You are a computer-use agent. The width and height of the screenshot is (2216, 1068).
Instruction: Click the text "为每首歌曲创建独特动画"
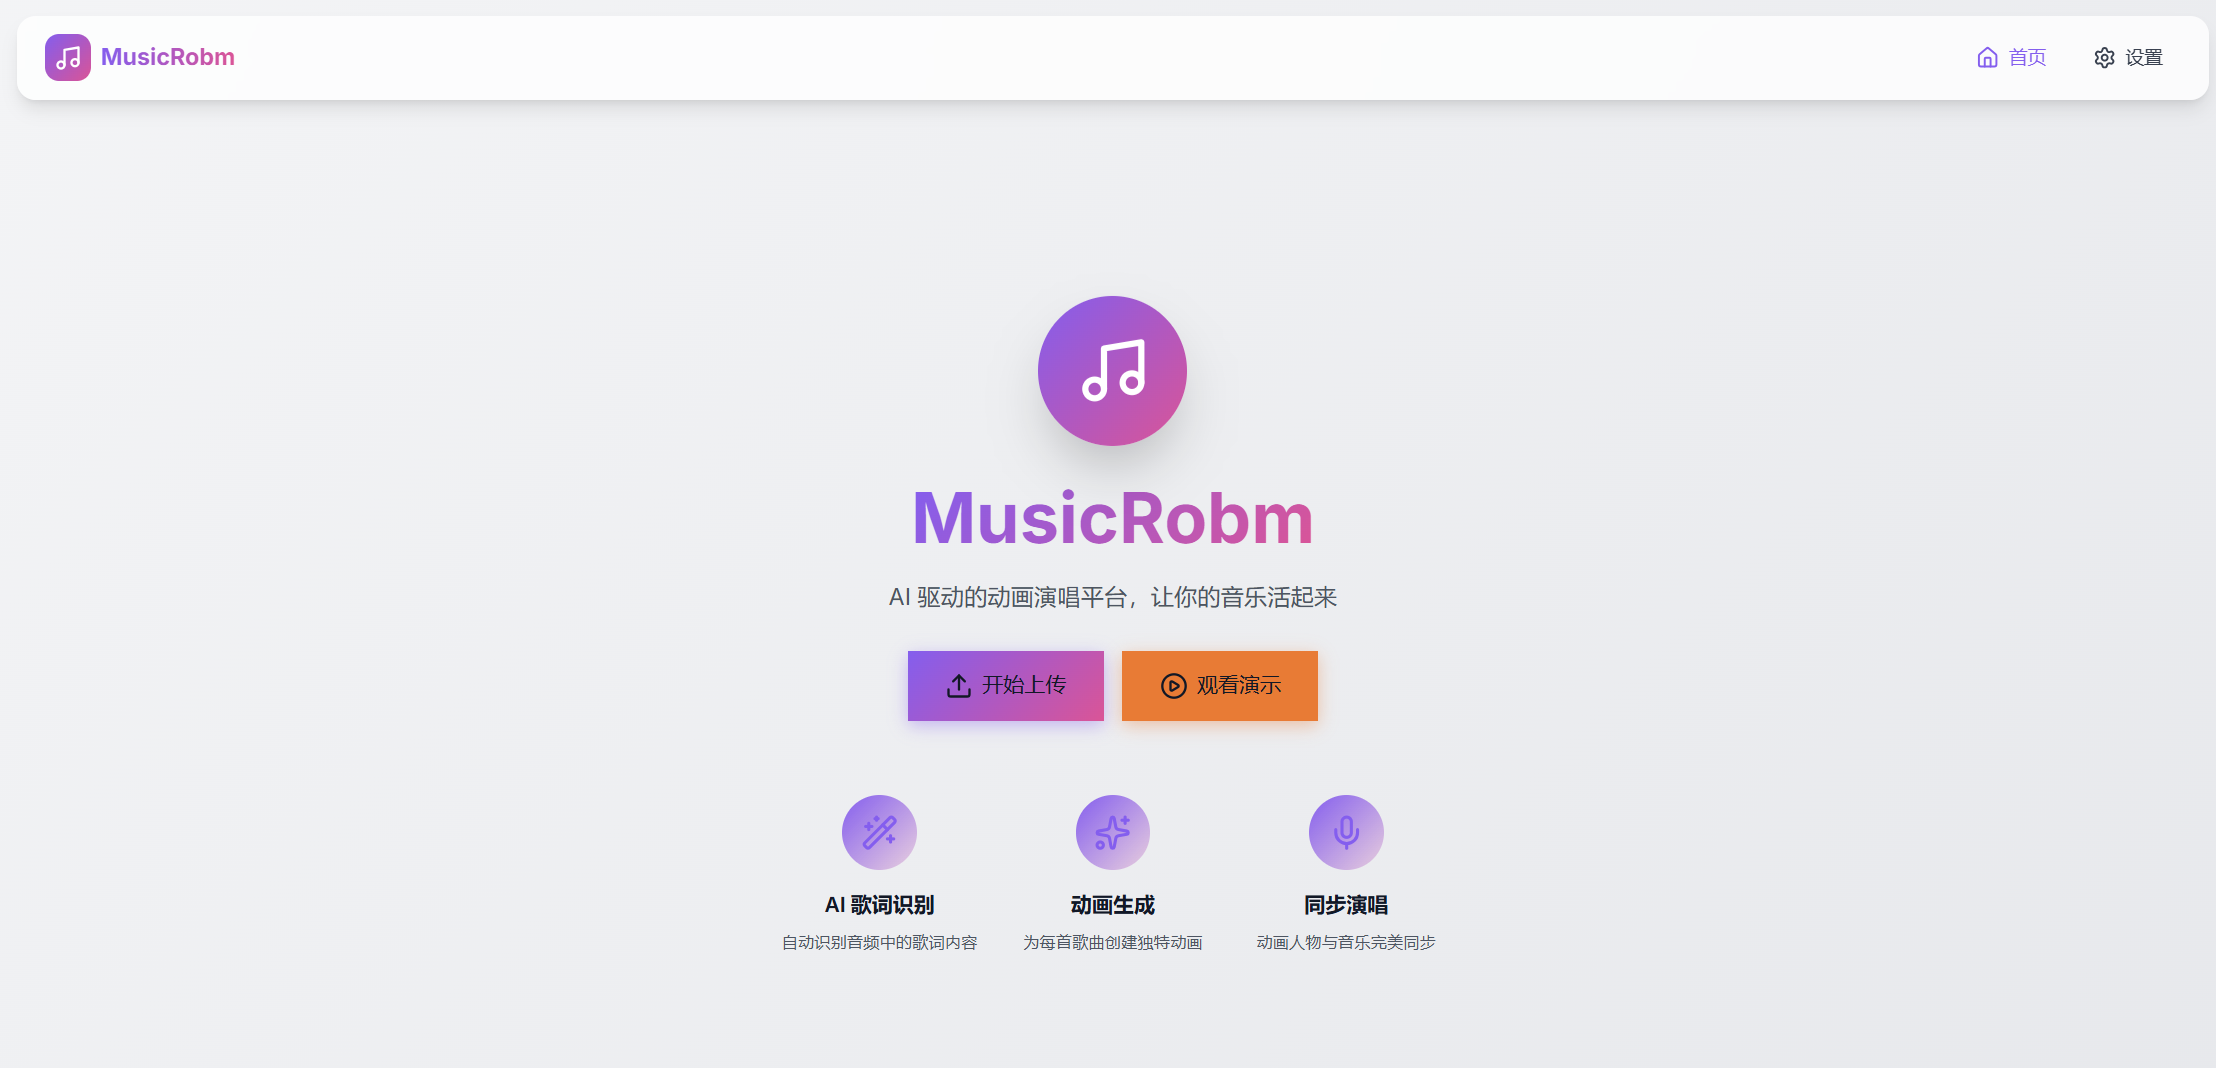1112,943
